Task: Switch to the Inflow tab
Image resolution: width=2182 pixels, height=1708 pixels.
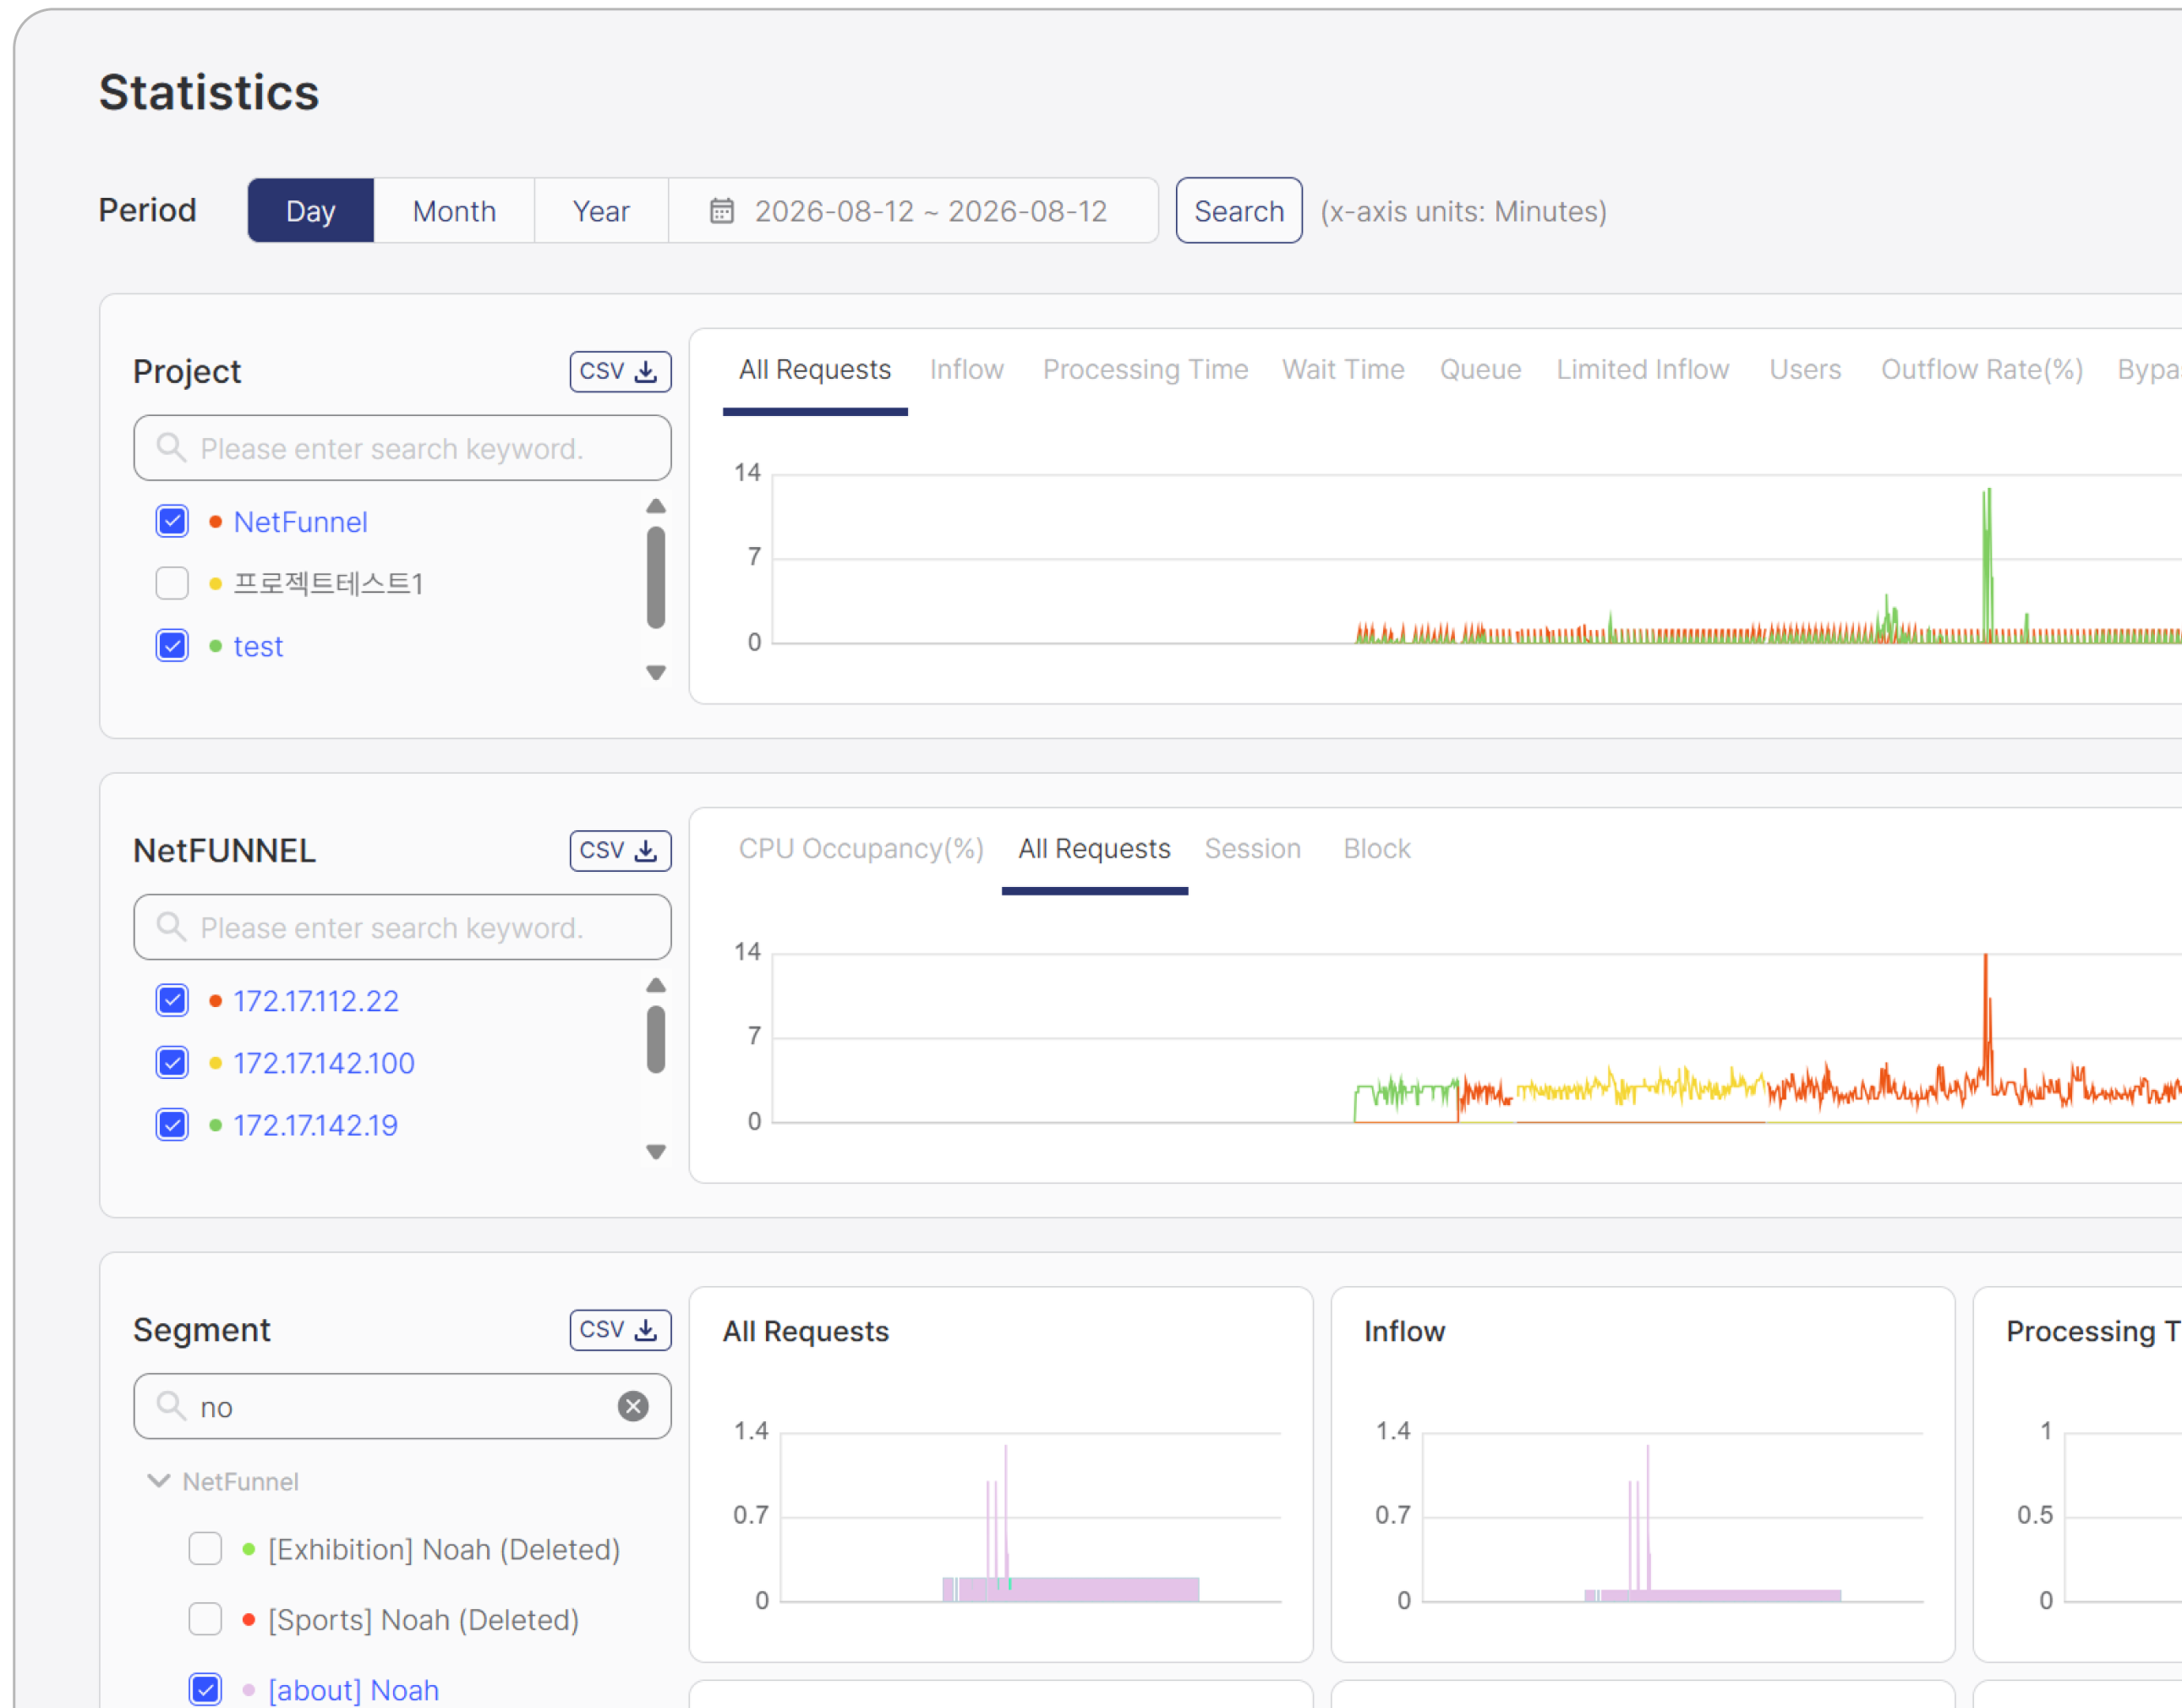Action: pyautogui.click(x=967, y=370)
